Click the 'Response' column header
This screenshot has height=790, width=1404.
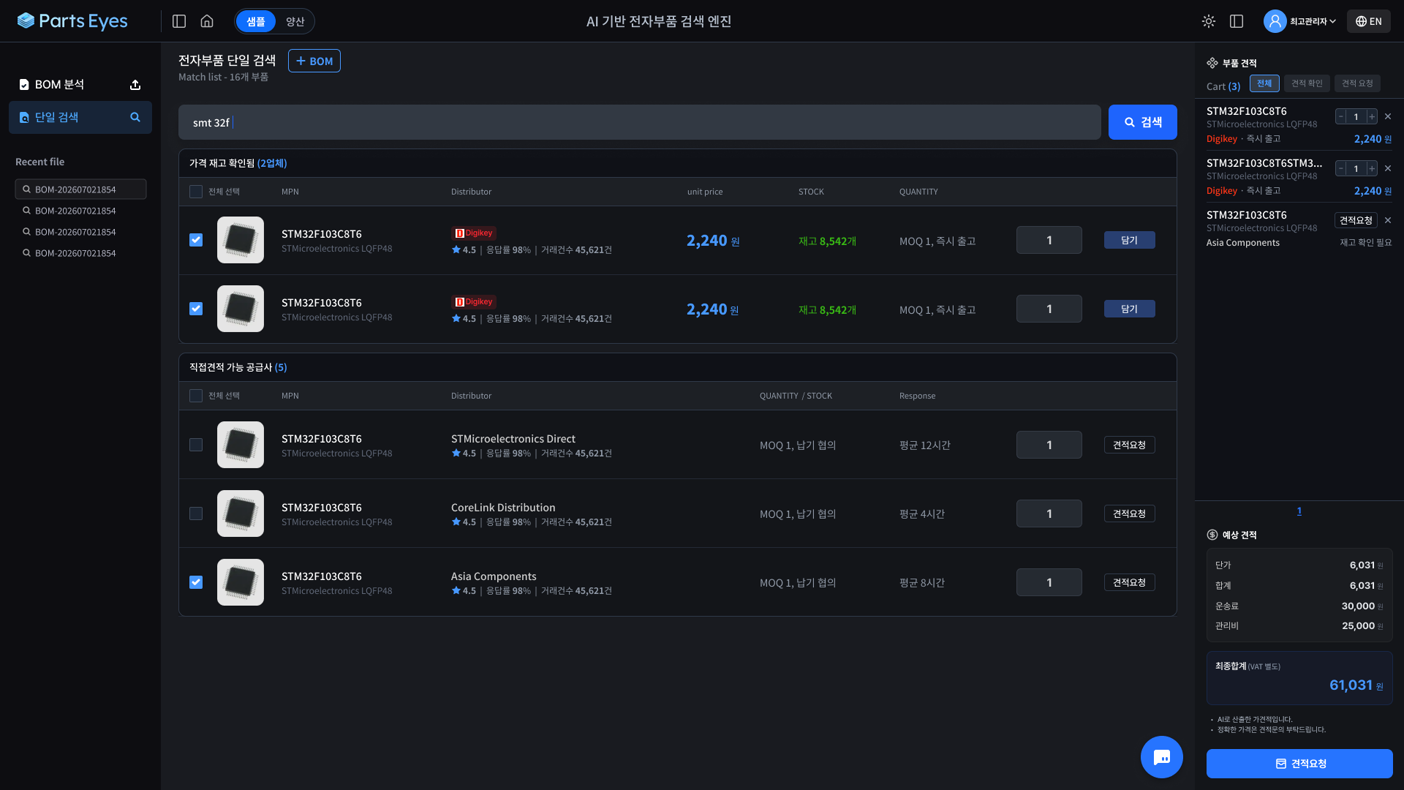tap(917, 396)
